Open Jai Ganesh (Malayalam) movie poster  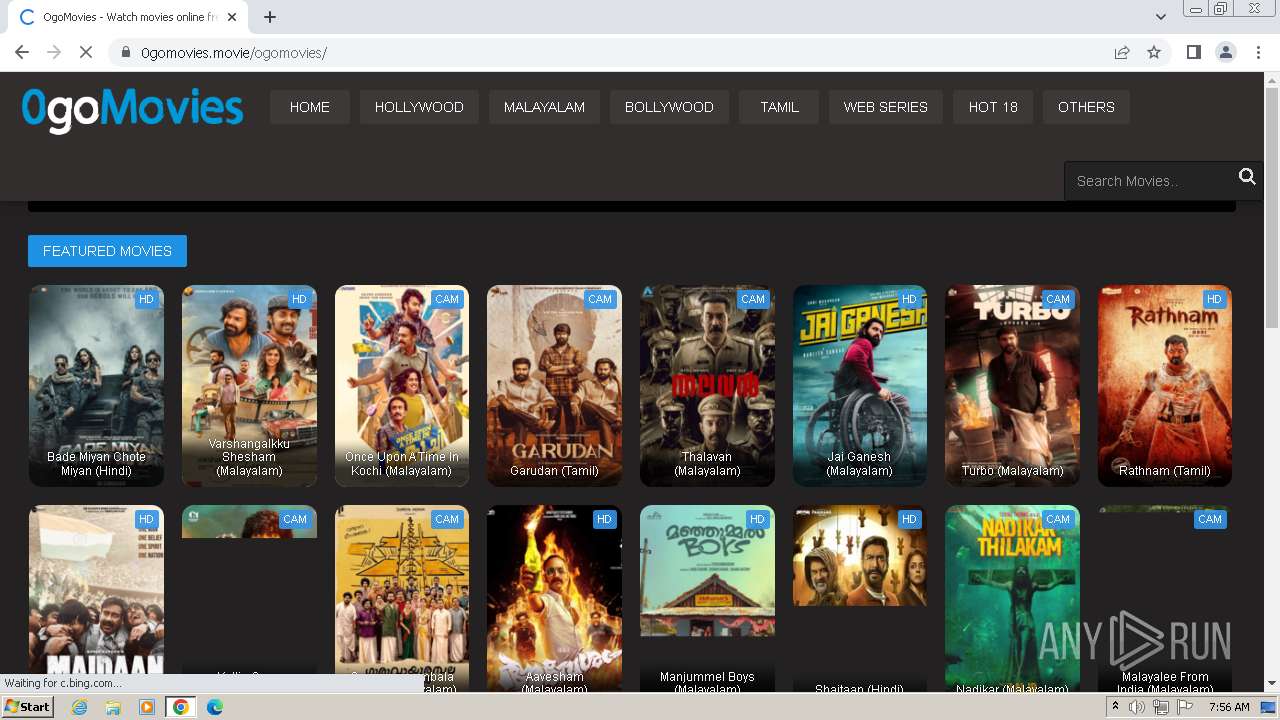(x=860, y=386)
